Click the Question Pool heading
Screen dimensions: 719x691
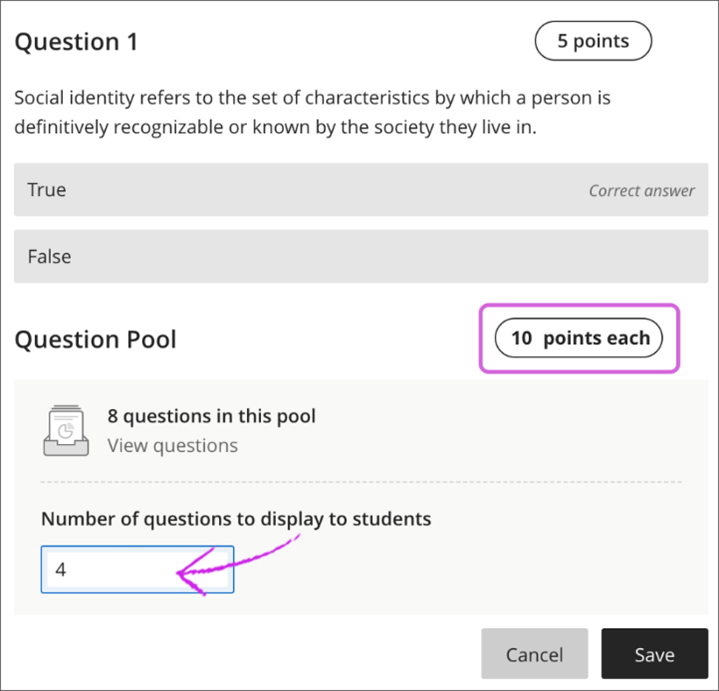pyautogui.click(x=95, y=340)
